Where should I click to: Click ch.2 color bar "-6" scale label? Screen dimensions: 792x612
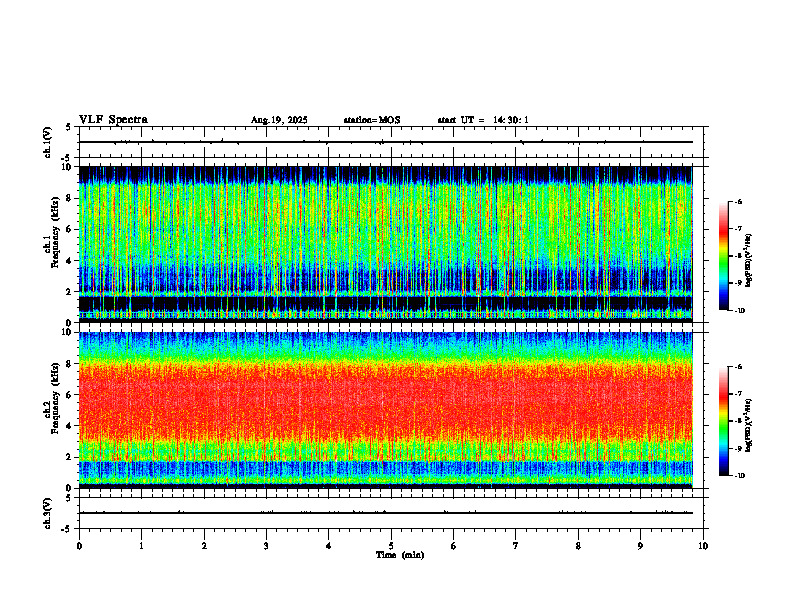[x=738, y=367]
